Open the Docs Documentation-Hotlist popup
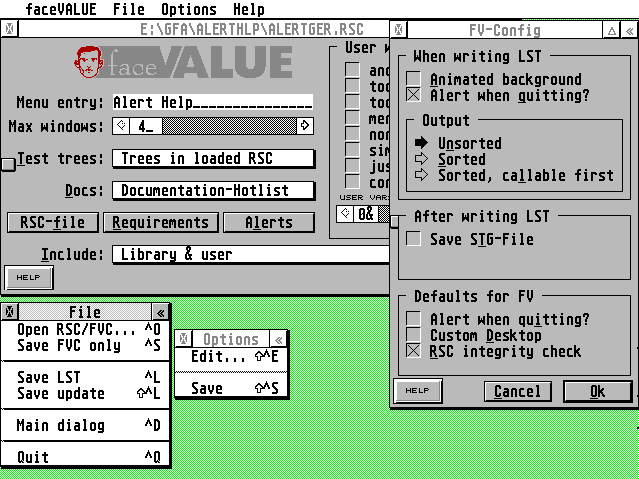 coord(213,190)
